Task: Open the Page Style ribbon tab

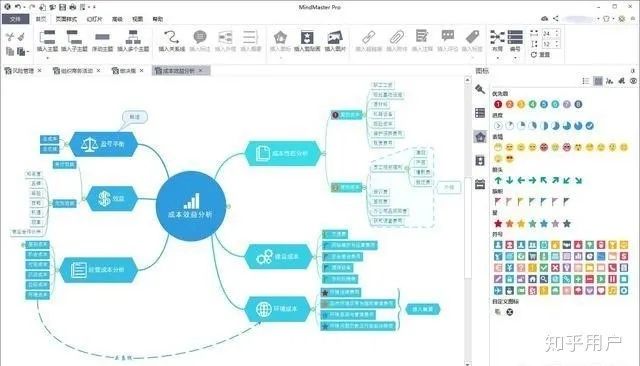Action: coord(66,19)
